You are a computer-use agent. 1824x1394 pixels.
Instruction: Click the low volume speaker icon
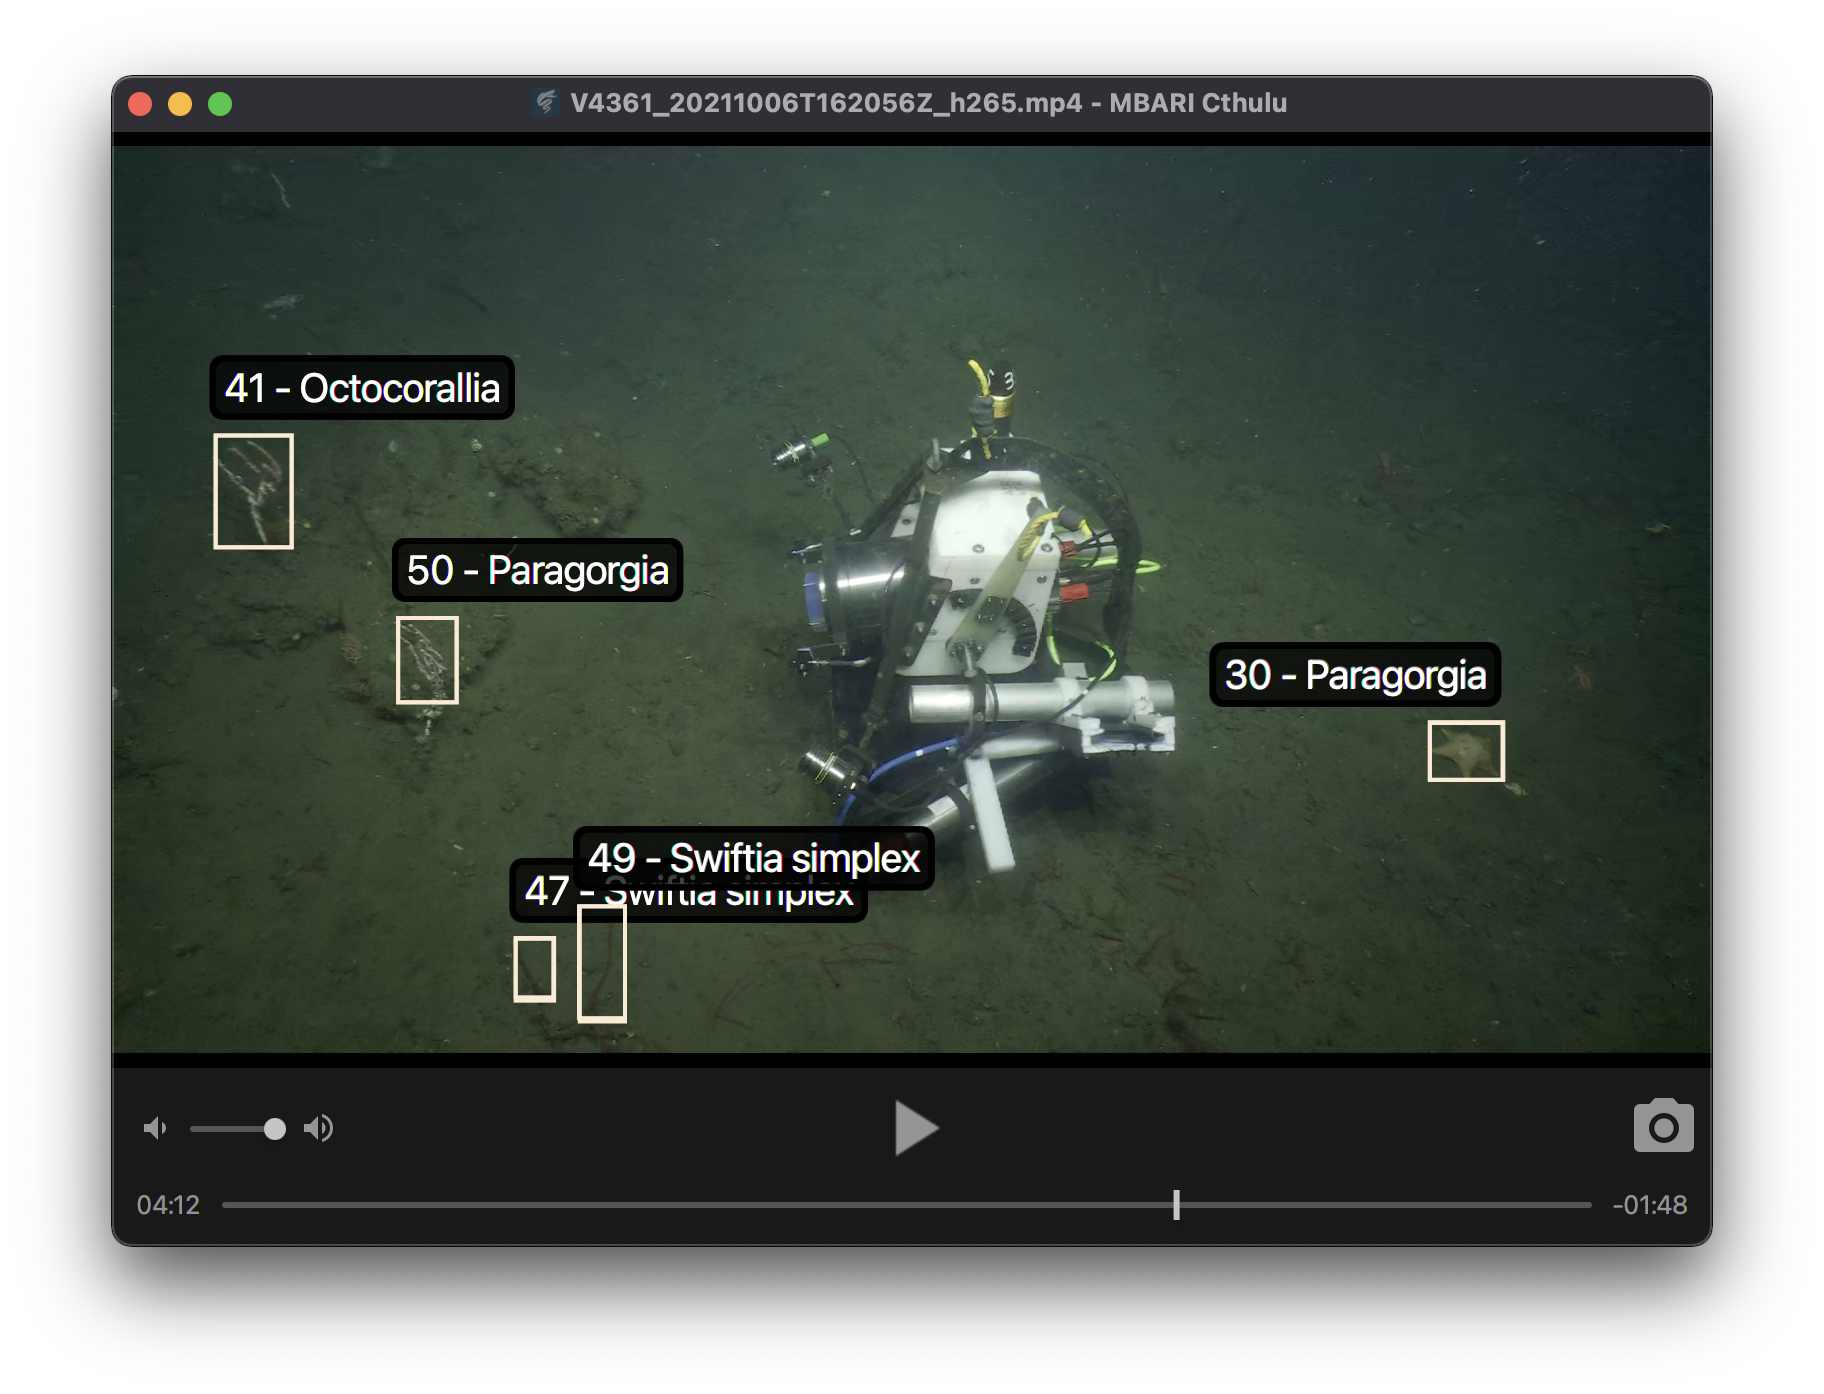coord(155,1128)
